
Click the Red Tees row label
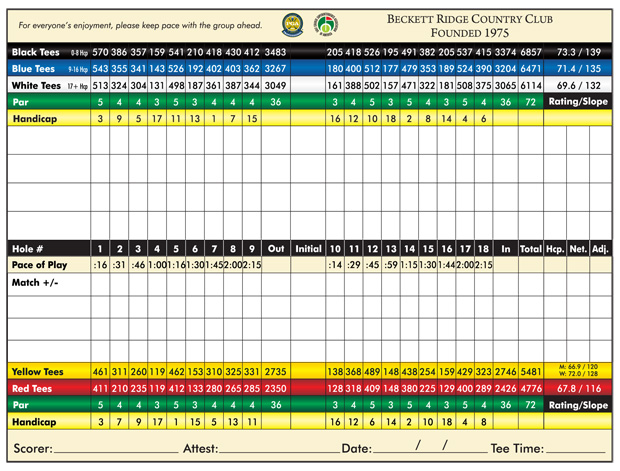tap(32, 389)
